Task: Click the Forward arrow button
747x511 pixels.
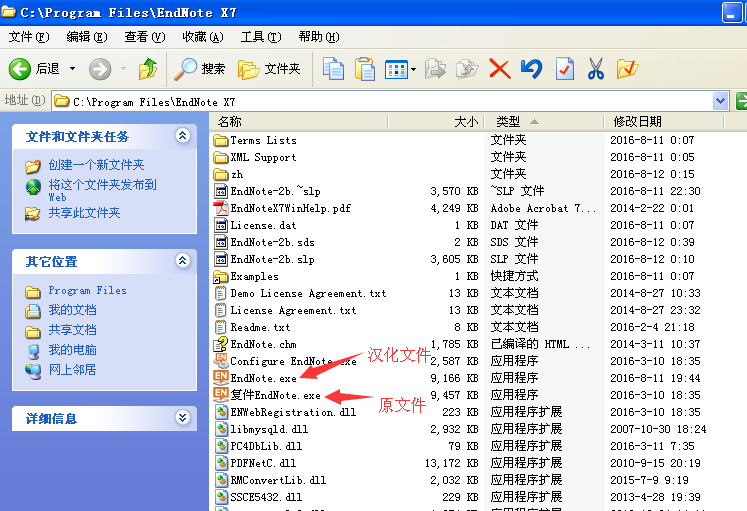Action: [x=100, y=69]
